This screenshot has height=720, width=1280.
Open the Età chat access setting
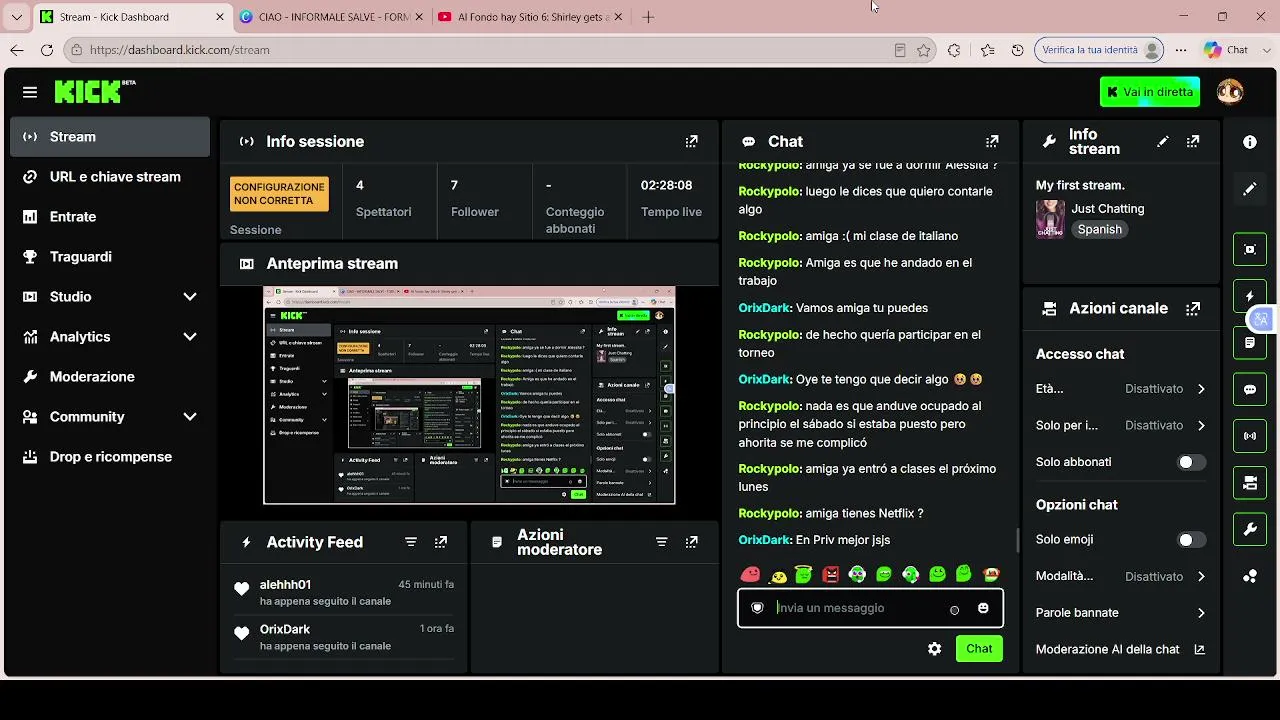tap(1121, 389)
